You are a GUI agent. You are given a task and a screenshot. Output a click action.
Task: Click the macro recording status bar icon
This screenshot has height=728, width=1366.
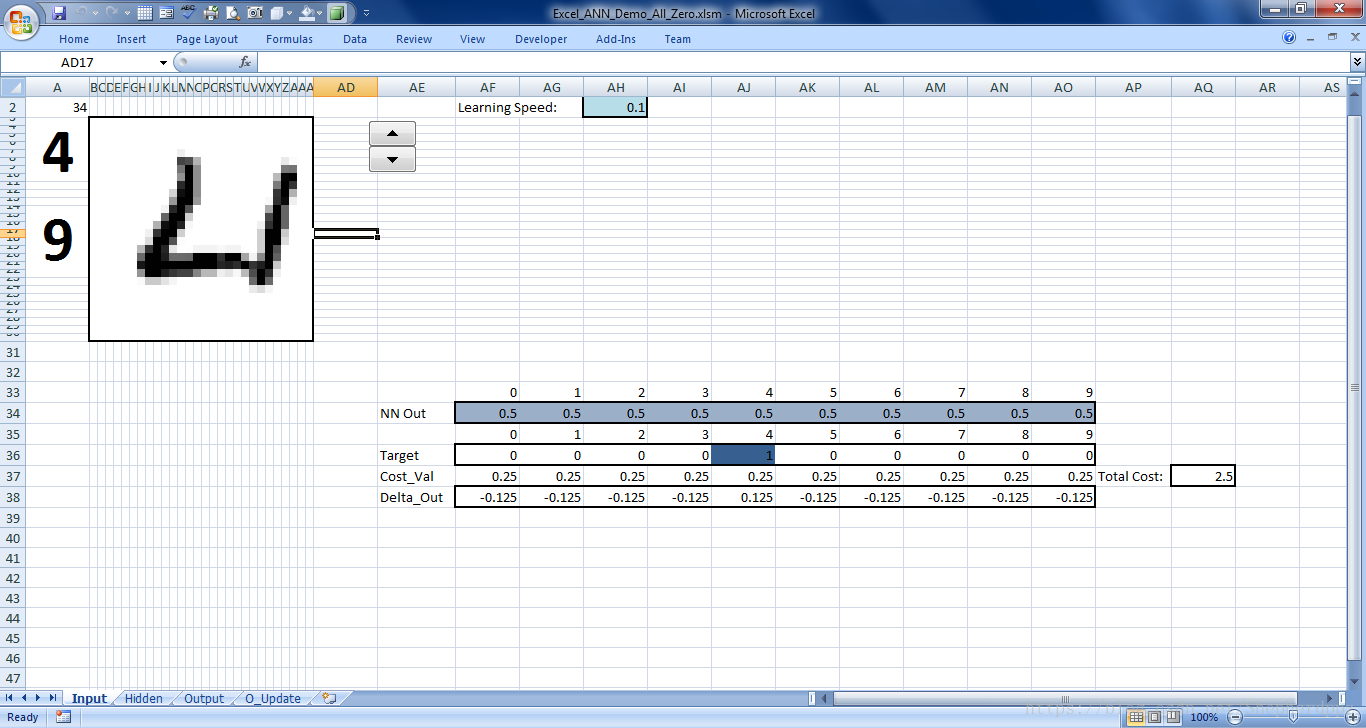(x=63, y=717)
